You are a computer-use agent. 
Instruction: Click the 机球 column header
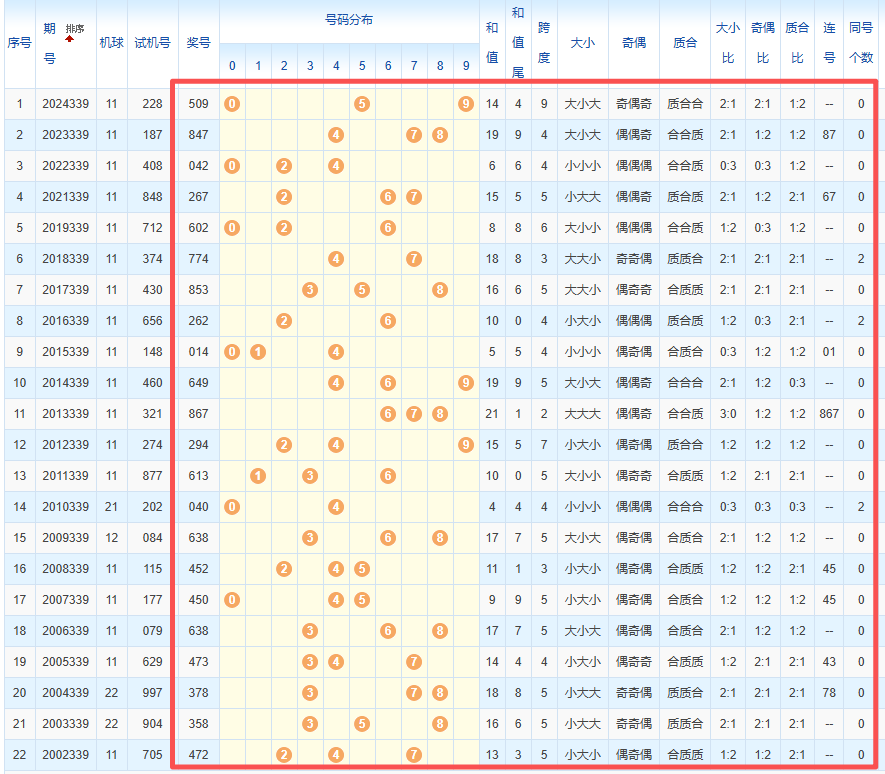(x=112, y=43)
